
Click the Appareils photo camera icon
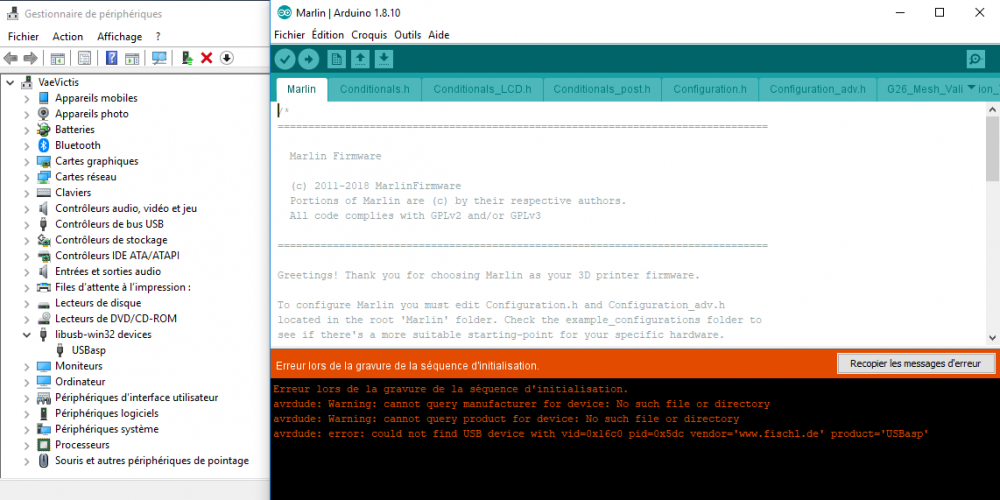point(43,114)
